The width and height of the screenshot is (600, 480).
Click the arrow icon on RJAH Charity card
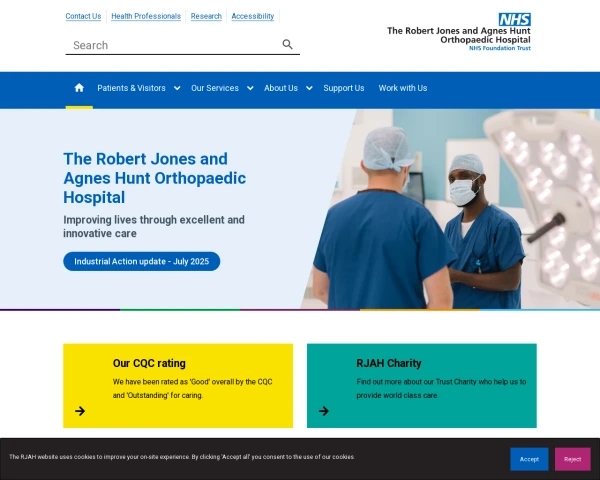tap(324, 411)
